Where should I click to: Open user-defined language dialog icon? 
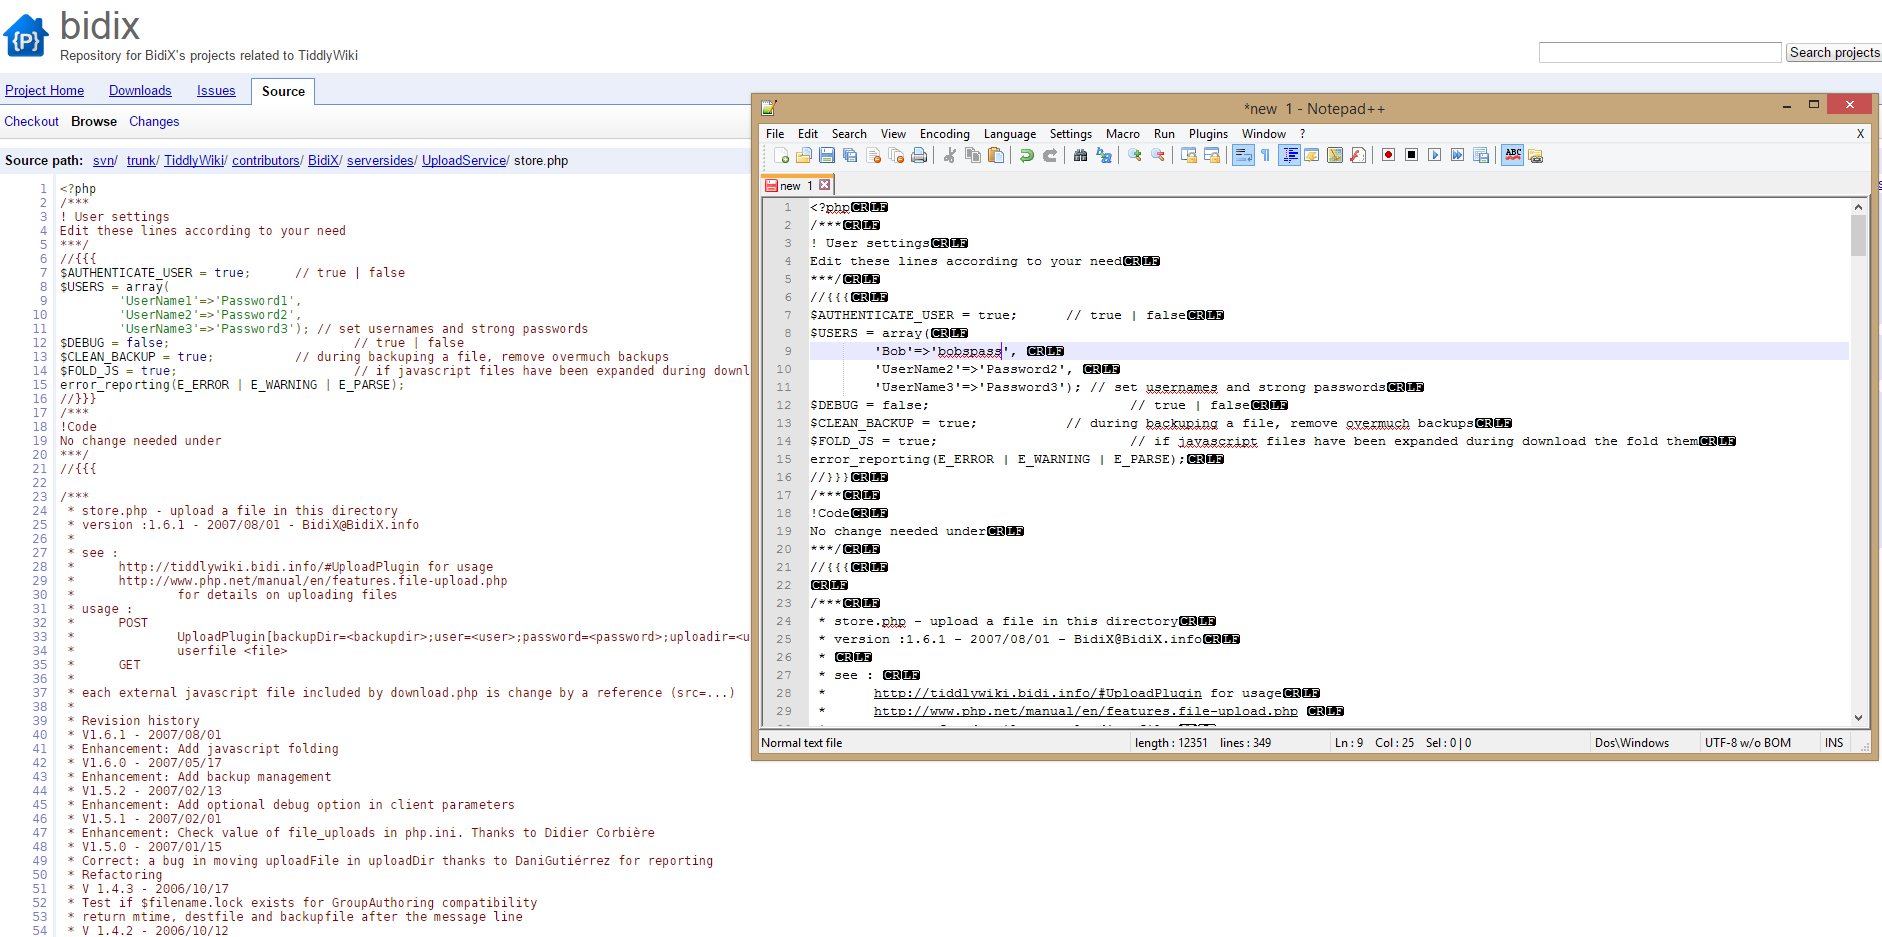tap(1312, 155)
